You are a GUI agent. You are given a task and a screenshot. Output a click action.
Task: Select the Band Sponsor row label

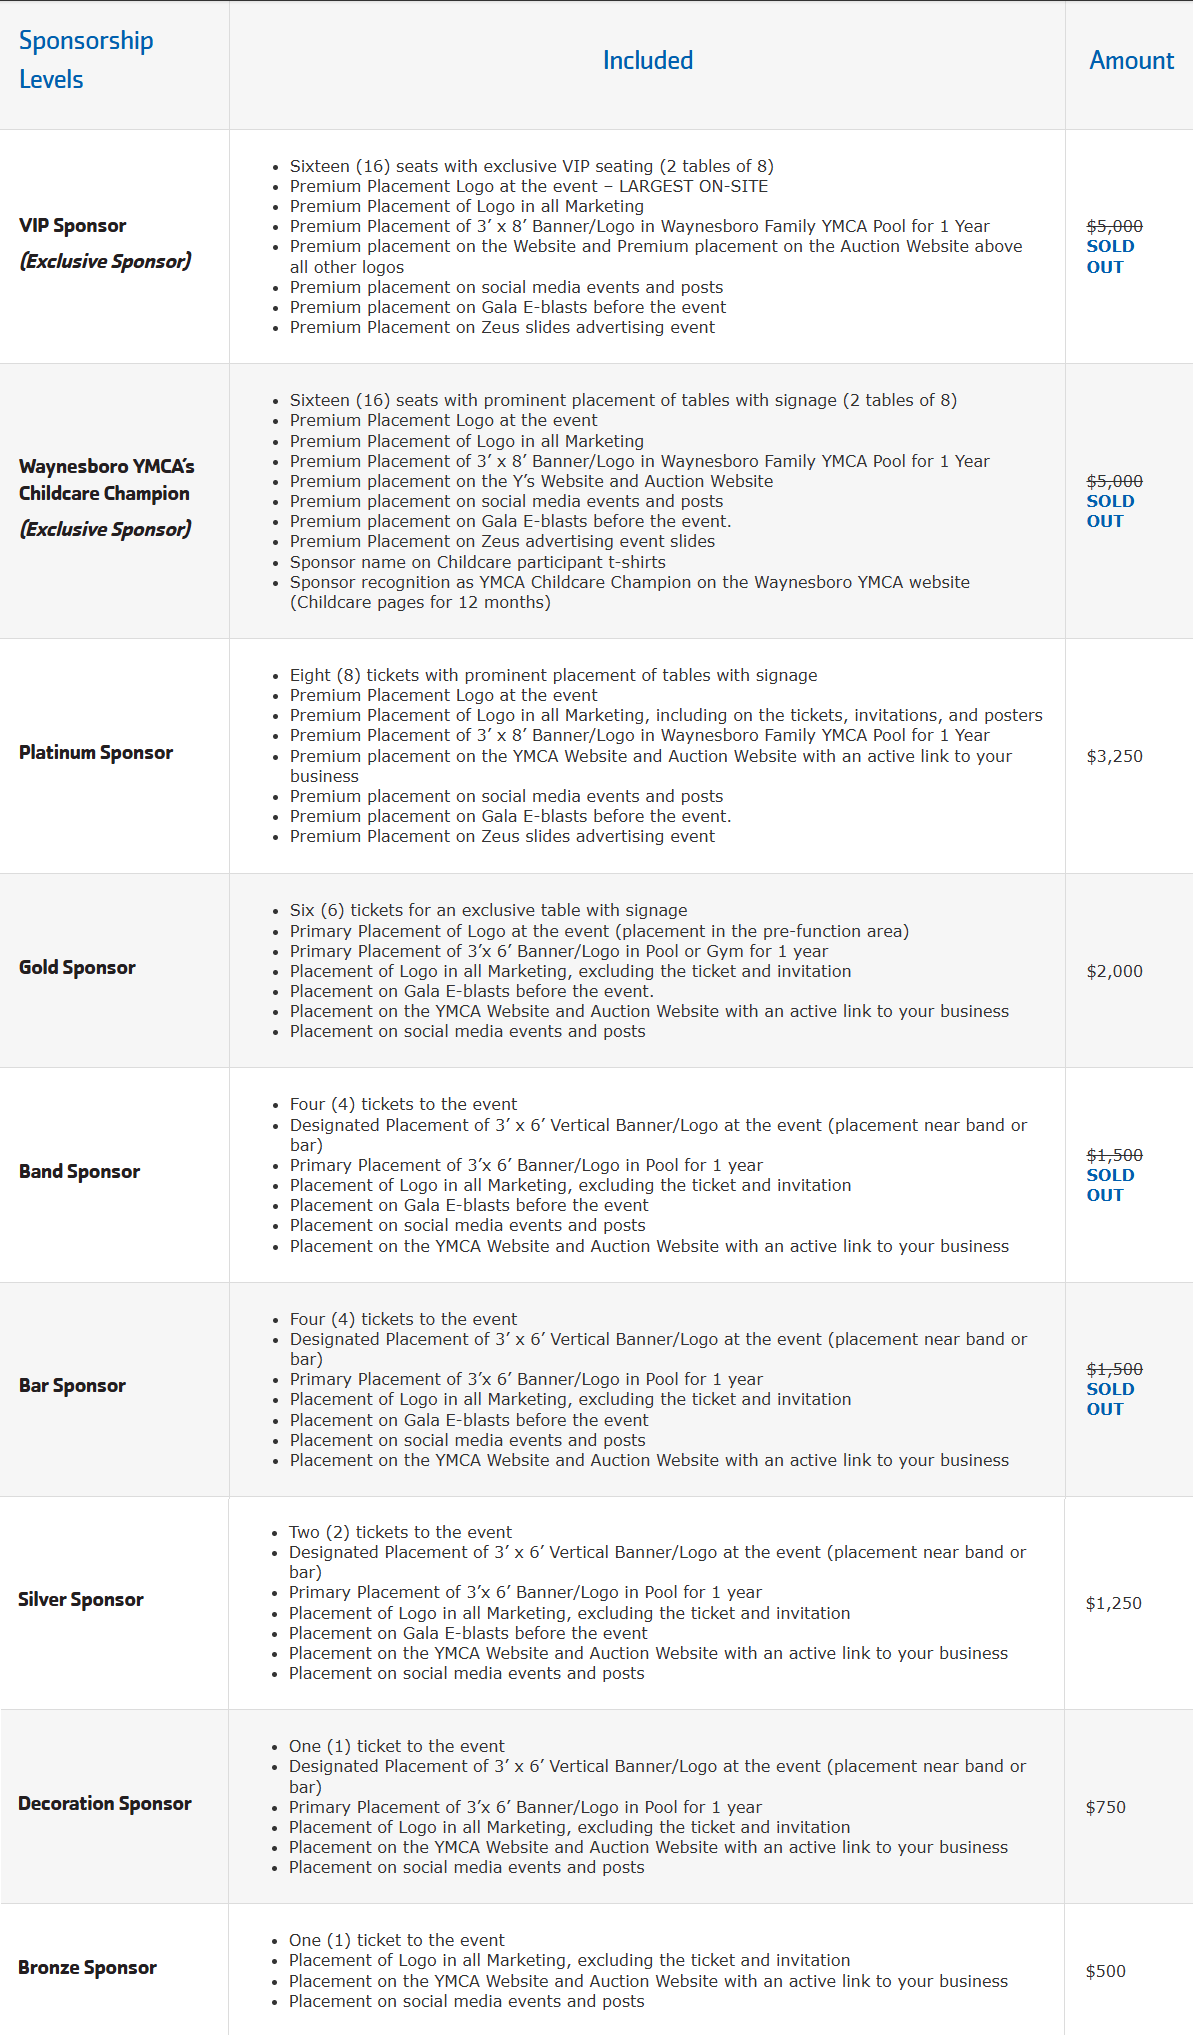pyautogui.click(x=79, y=1172)
